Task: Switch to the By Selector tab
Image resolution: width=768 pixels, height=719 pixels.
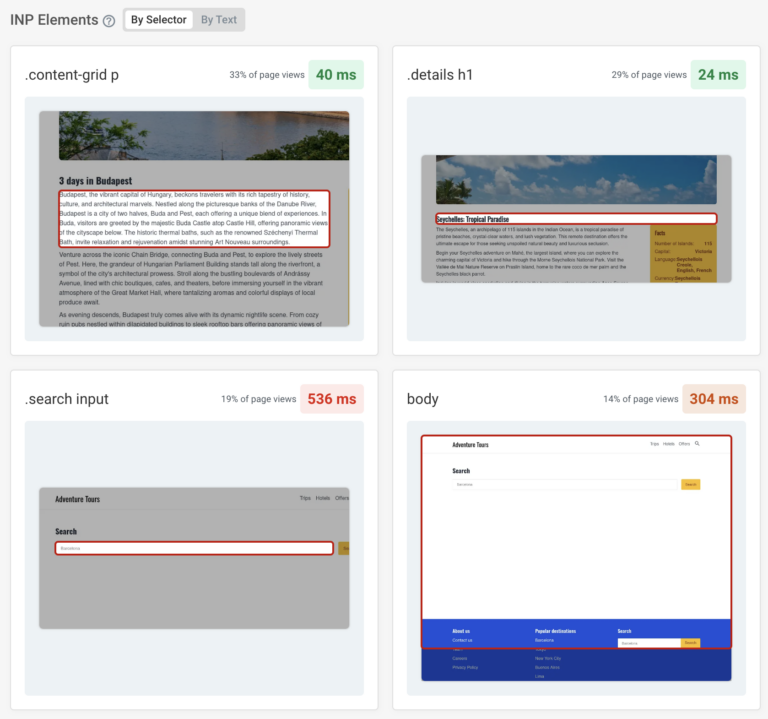Action: click(x=159, y=20)
